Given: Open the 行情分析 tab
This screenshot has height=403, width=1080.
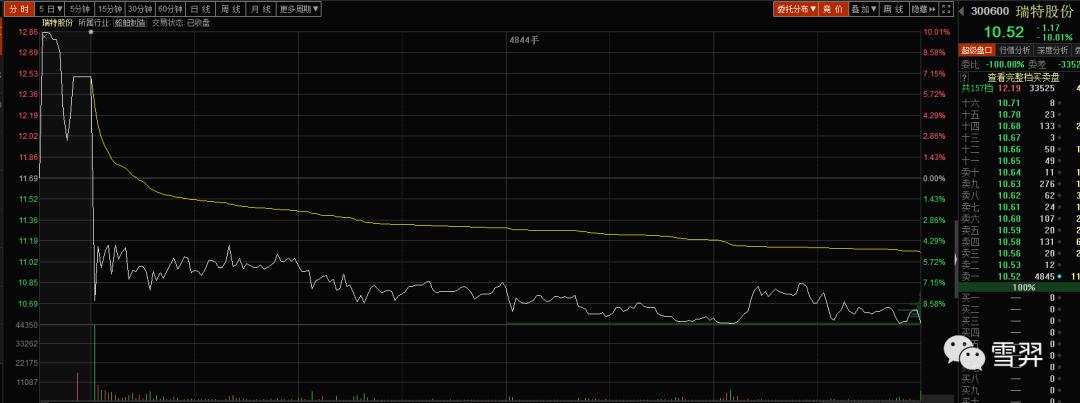Looking at the screenshot, I should click(x=1014, y=50).
